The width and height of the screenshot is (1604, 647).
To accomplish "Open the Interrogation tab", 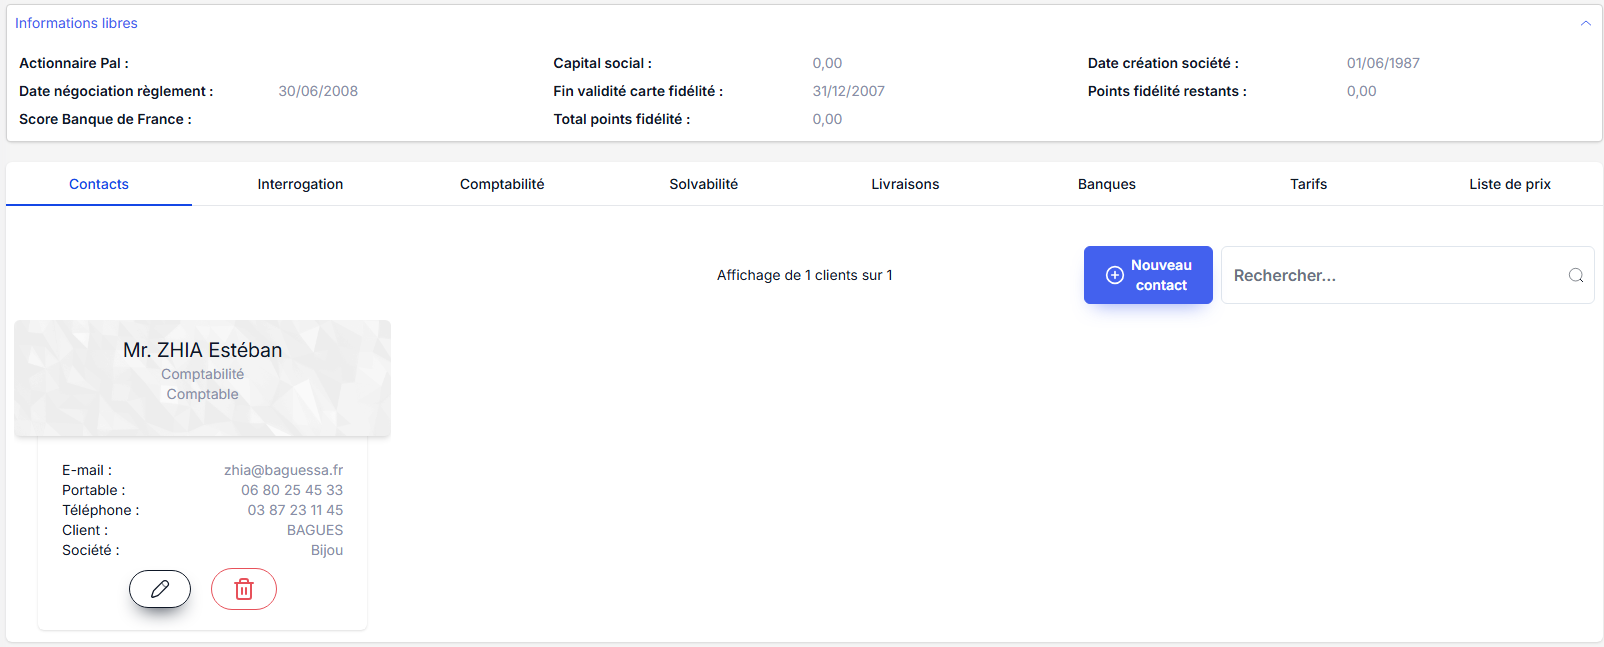I will coord(300,184).
